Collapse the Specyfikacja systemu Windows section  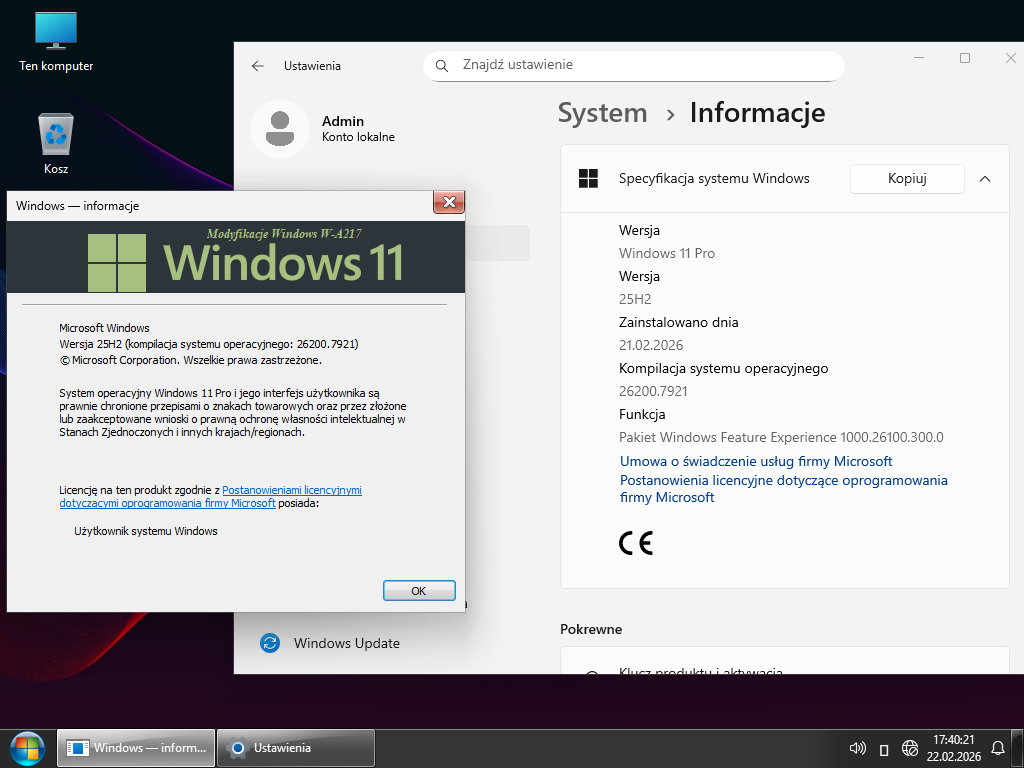point(985,179)
